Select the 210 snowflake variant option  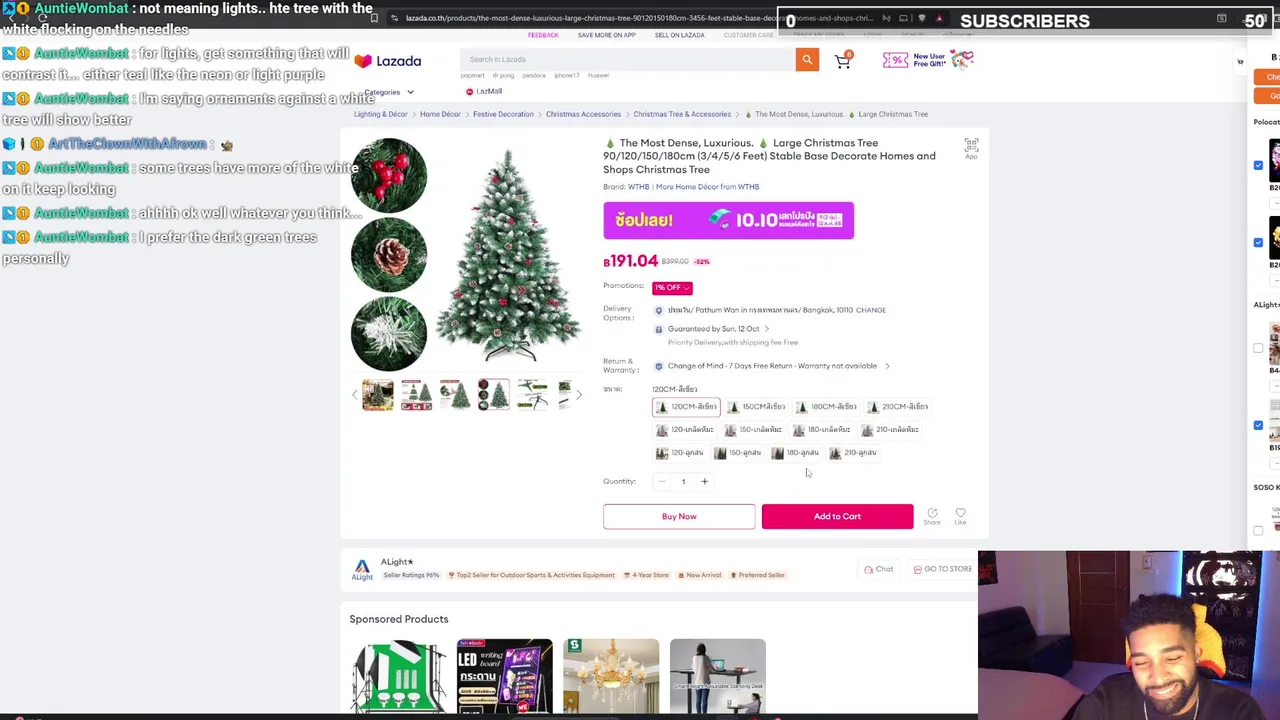890,430
